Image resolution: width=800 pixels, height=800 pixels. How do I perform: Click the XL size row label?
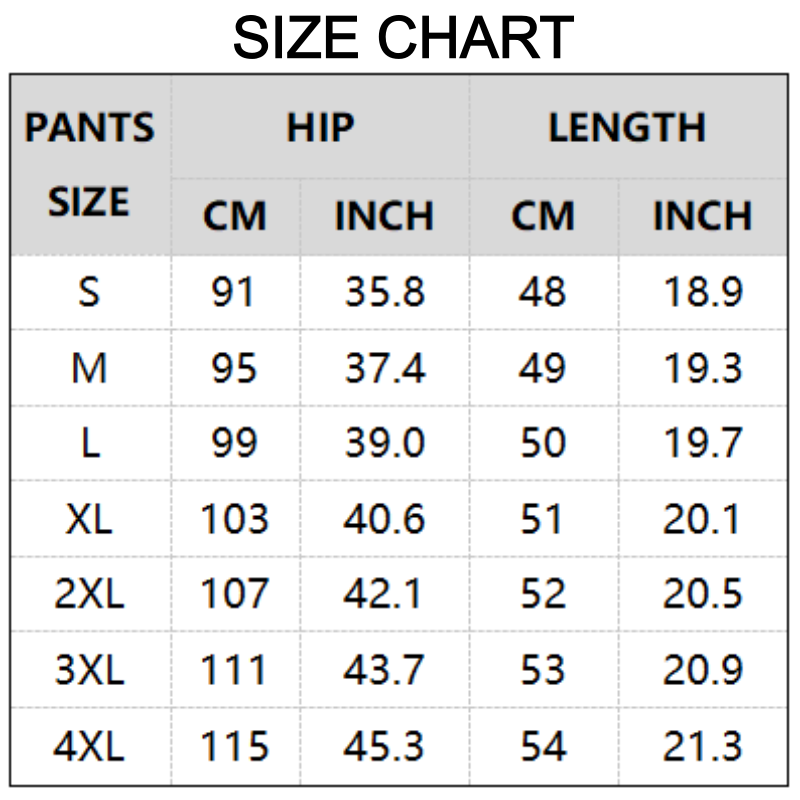pos(90,519)
